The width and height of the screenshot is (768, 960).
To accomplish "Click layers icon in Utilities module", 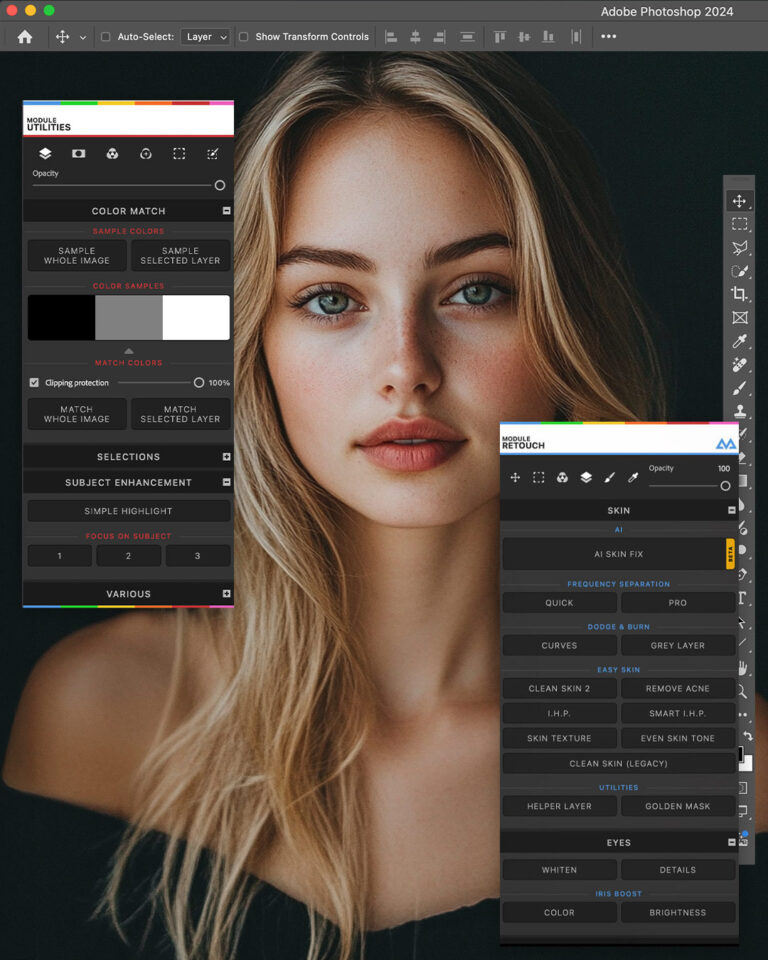I will point(45,154).
